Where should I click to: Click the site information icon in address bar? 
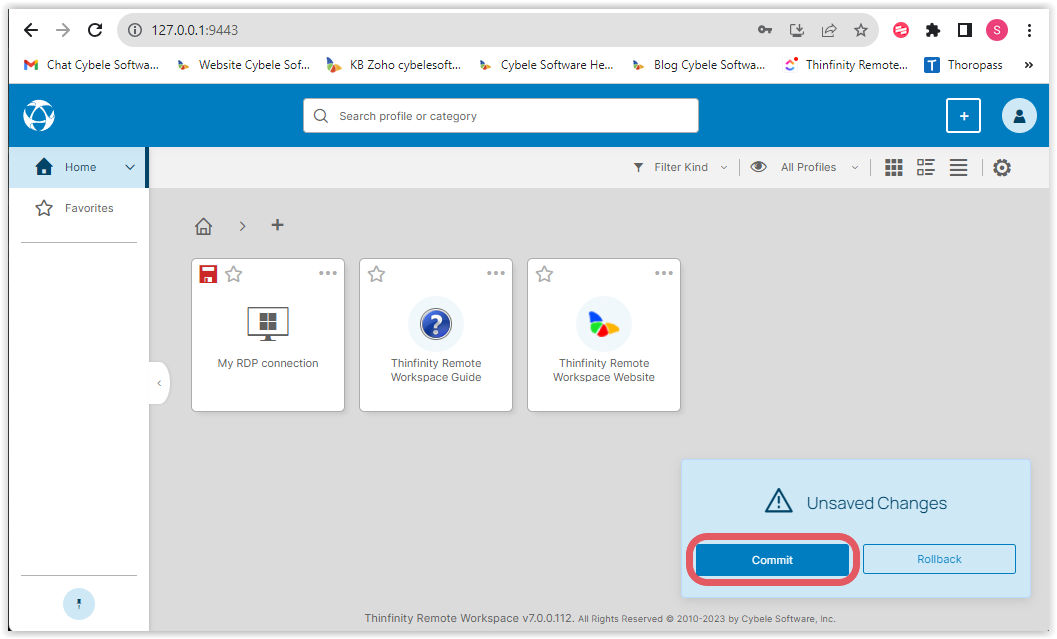(x=135, y=30)
